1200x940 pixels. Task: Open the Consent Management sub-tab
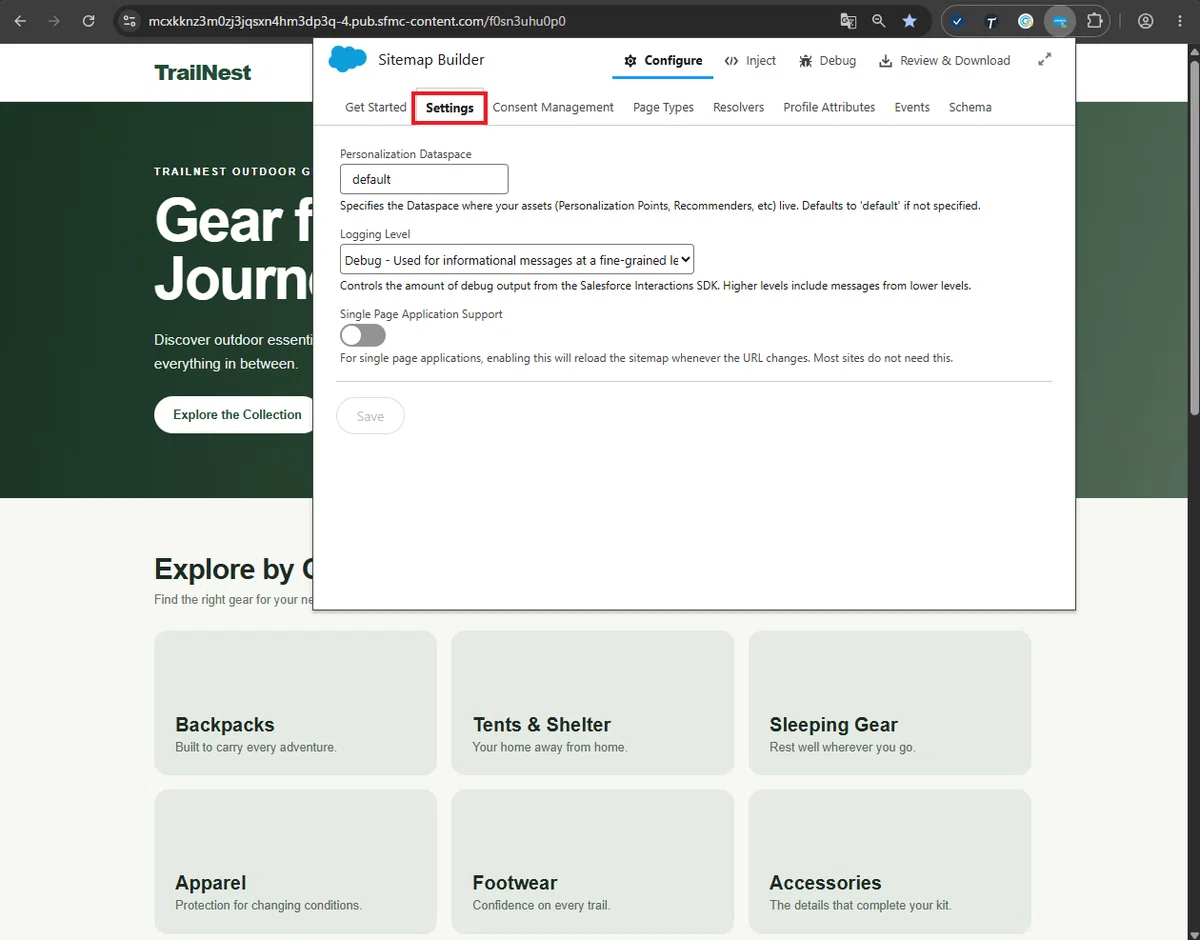(x=553, y=107)
